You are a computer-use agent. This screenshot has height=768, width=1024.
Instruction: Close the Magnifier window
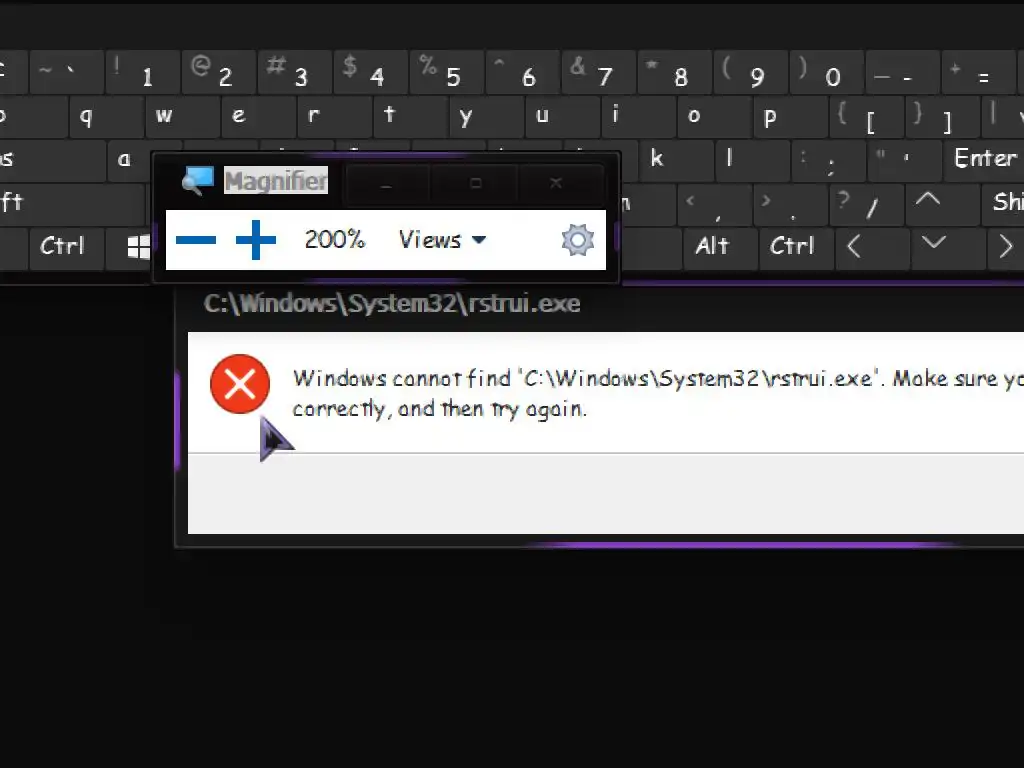pos(556,184)
